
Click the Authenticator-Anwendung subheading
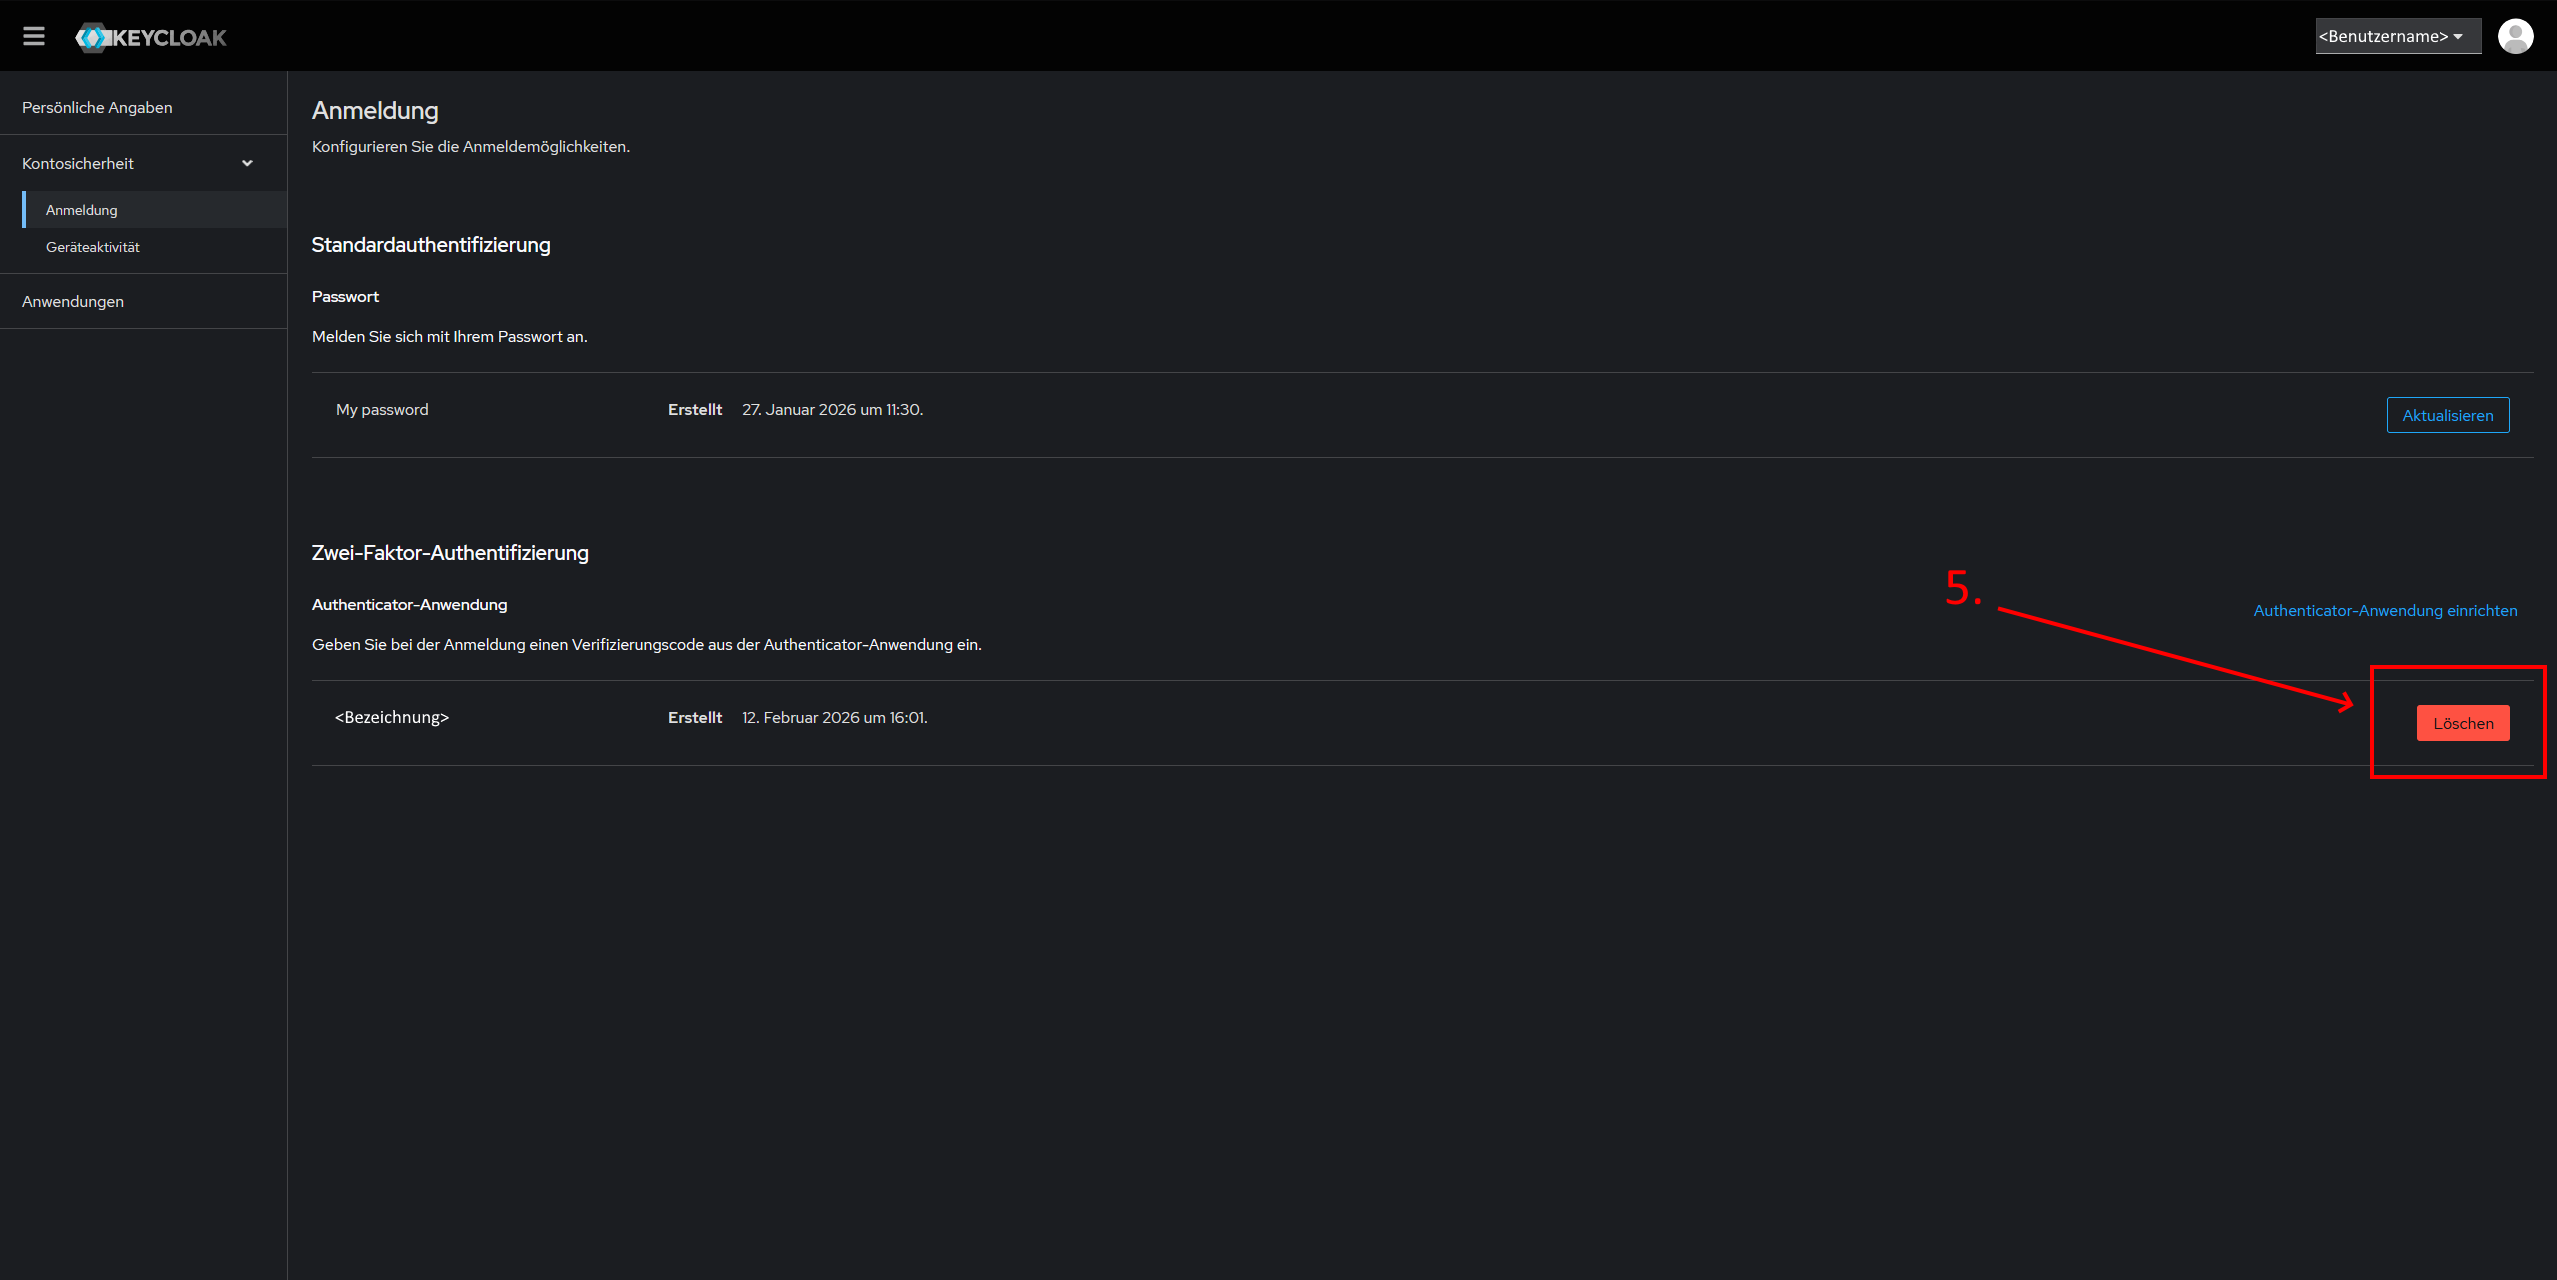[409, 605]
